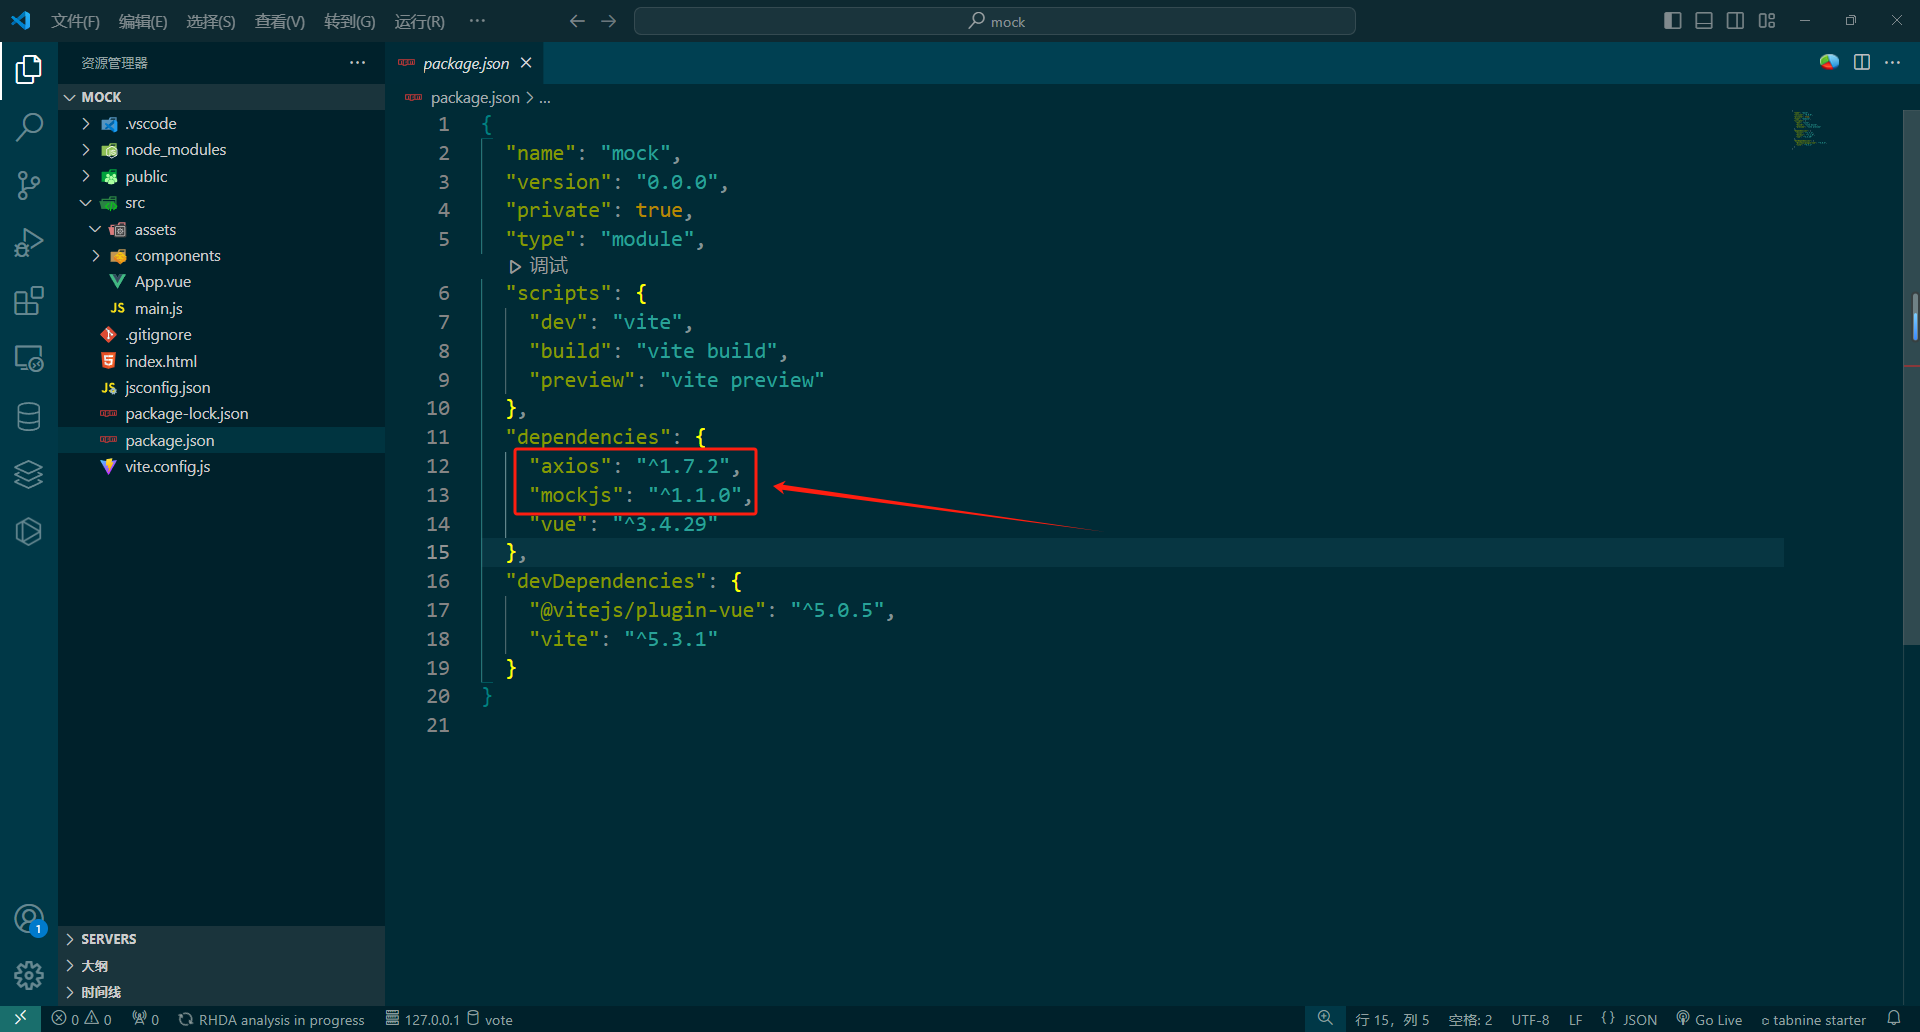This screenshot has height=1032, width=1920.
Task: Open the Search view in activity bar
Action: [29, 127]
